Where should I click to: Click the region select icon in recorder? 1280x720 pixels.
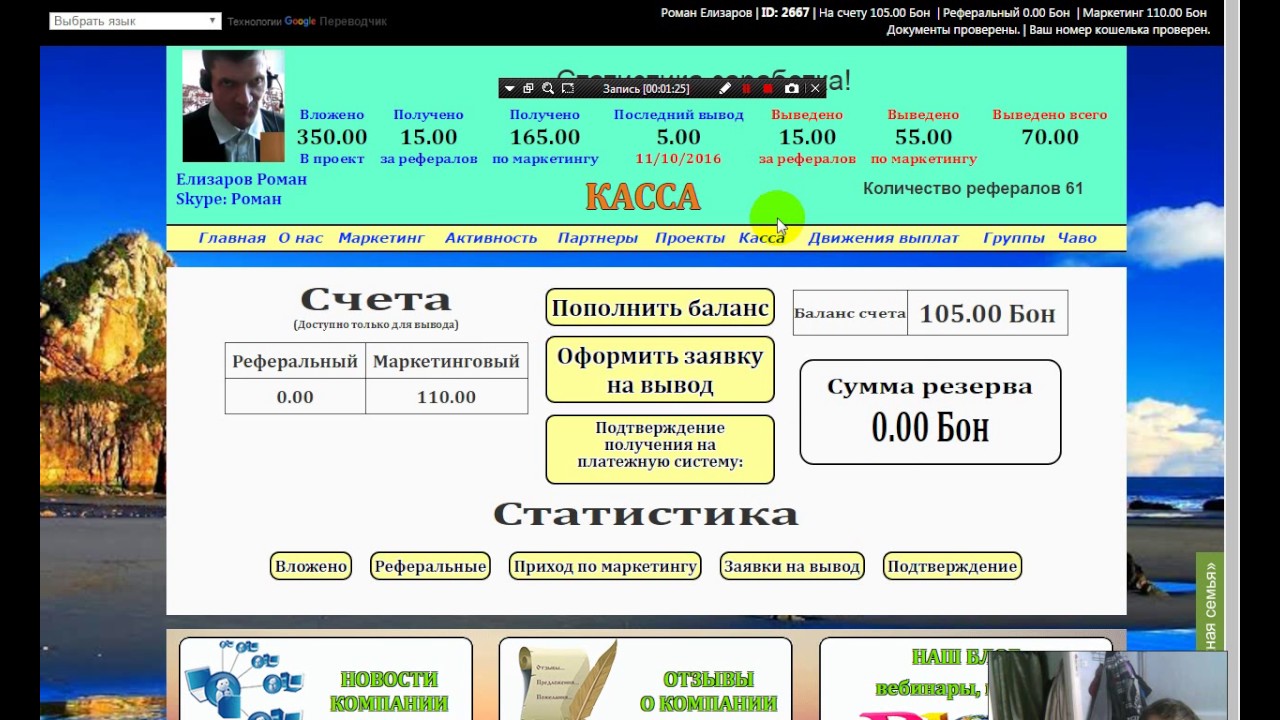pos(568,89)
